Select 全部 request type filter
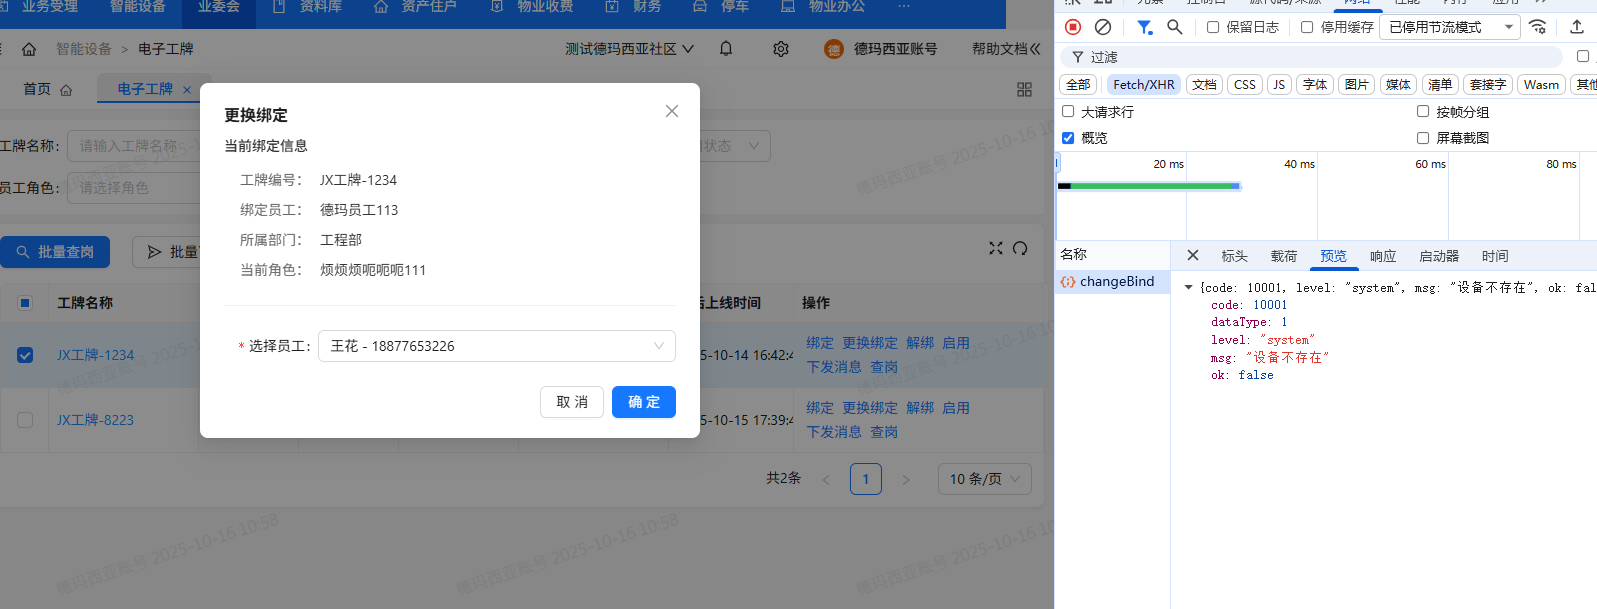Image resolution: width=1597 pixels, height=609 pixels. (1078, 85)
